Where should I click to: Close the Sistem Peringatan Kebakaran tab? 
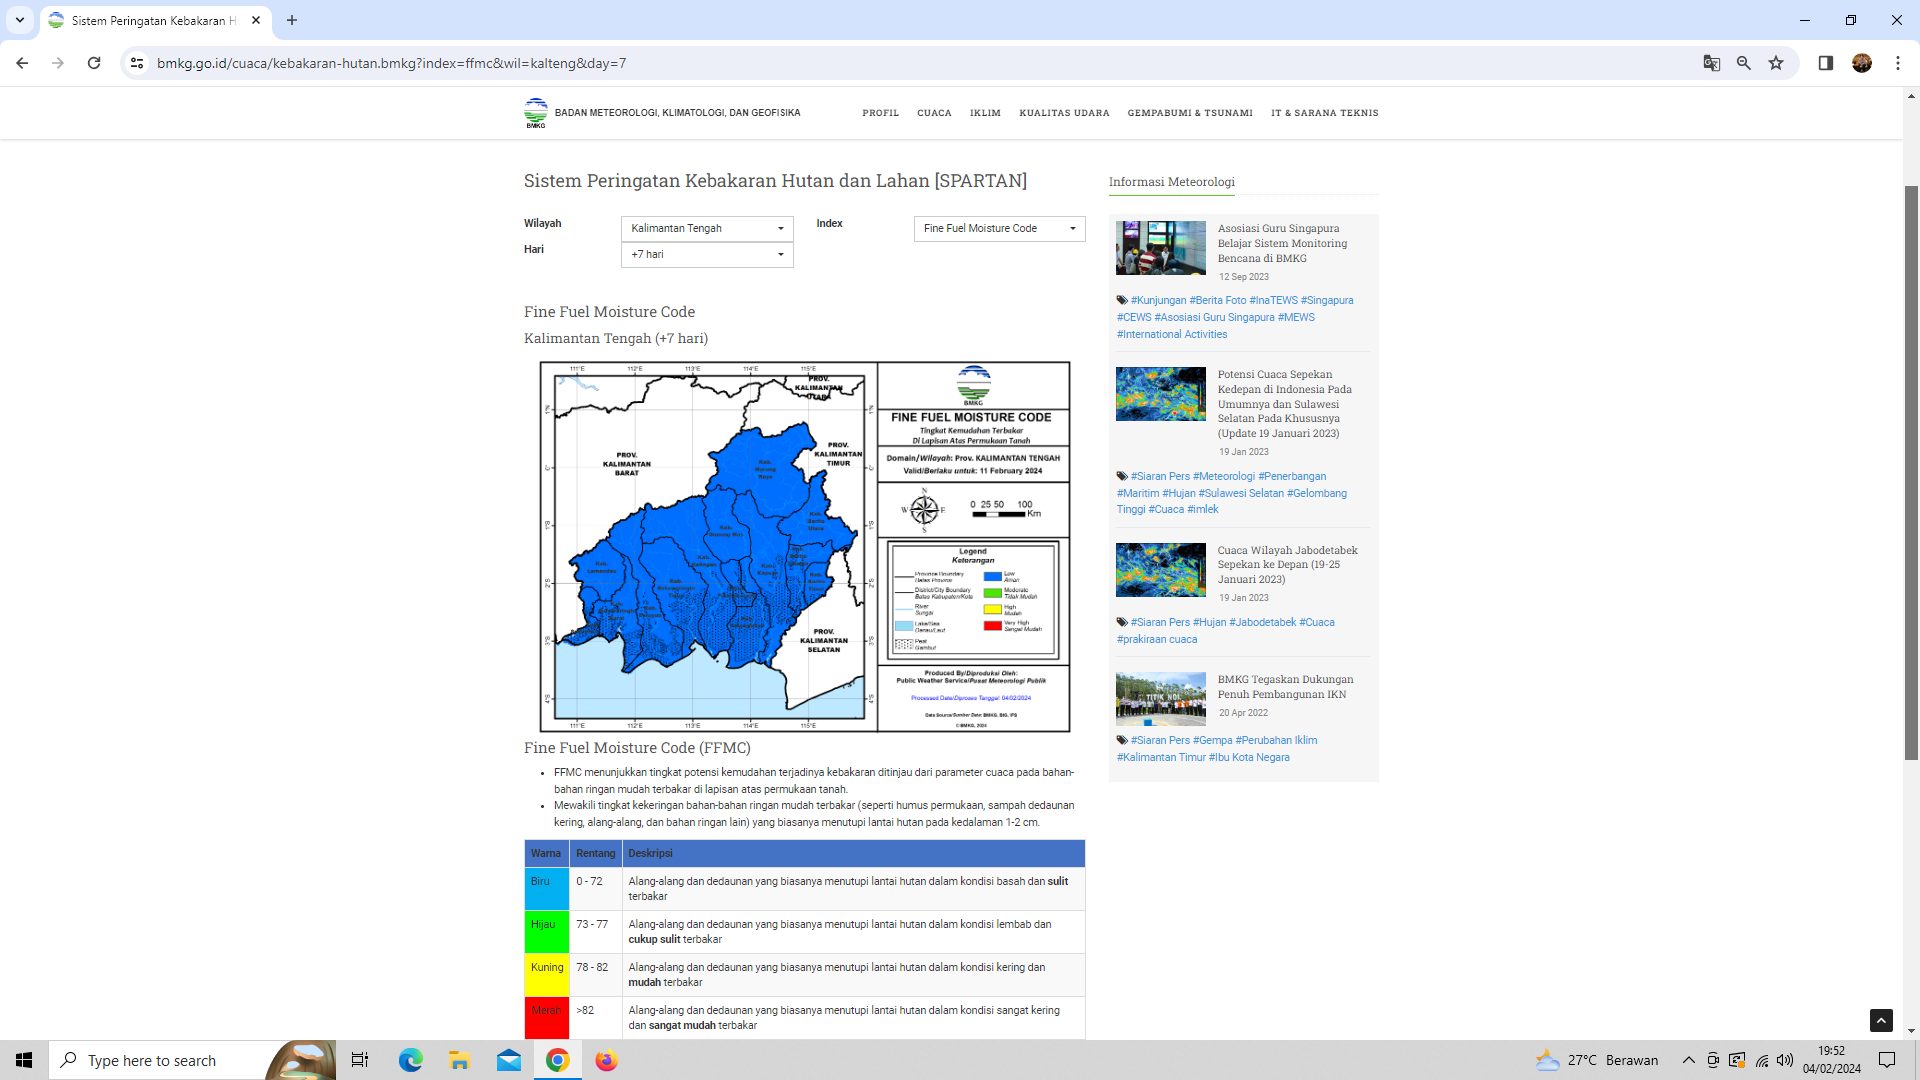click(x=256, y=20)
